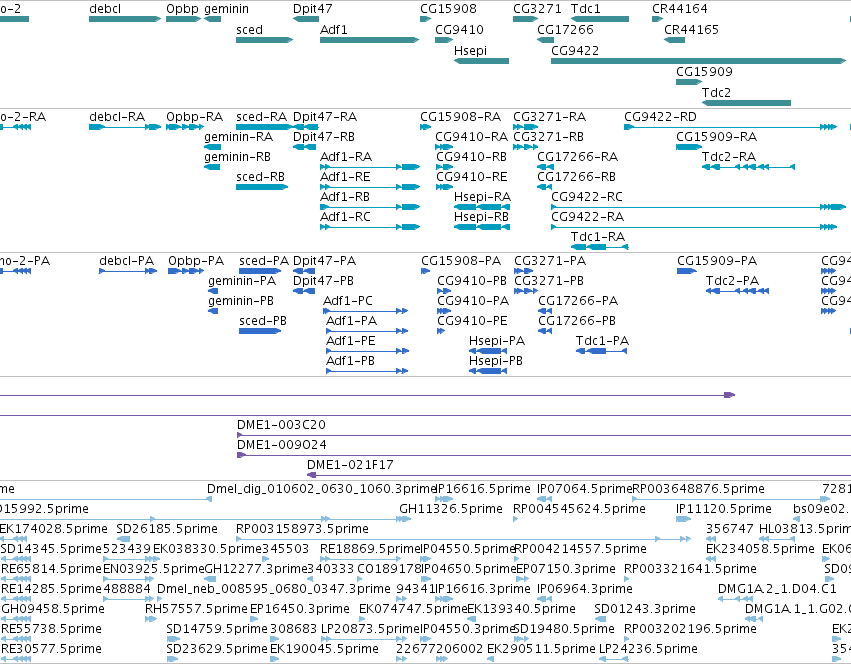The width and height of the screenshot is (851, 664).
Task: Click the debcl gene bar
Action: click(x=125, y=19)
